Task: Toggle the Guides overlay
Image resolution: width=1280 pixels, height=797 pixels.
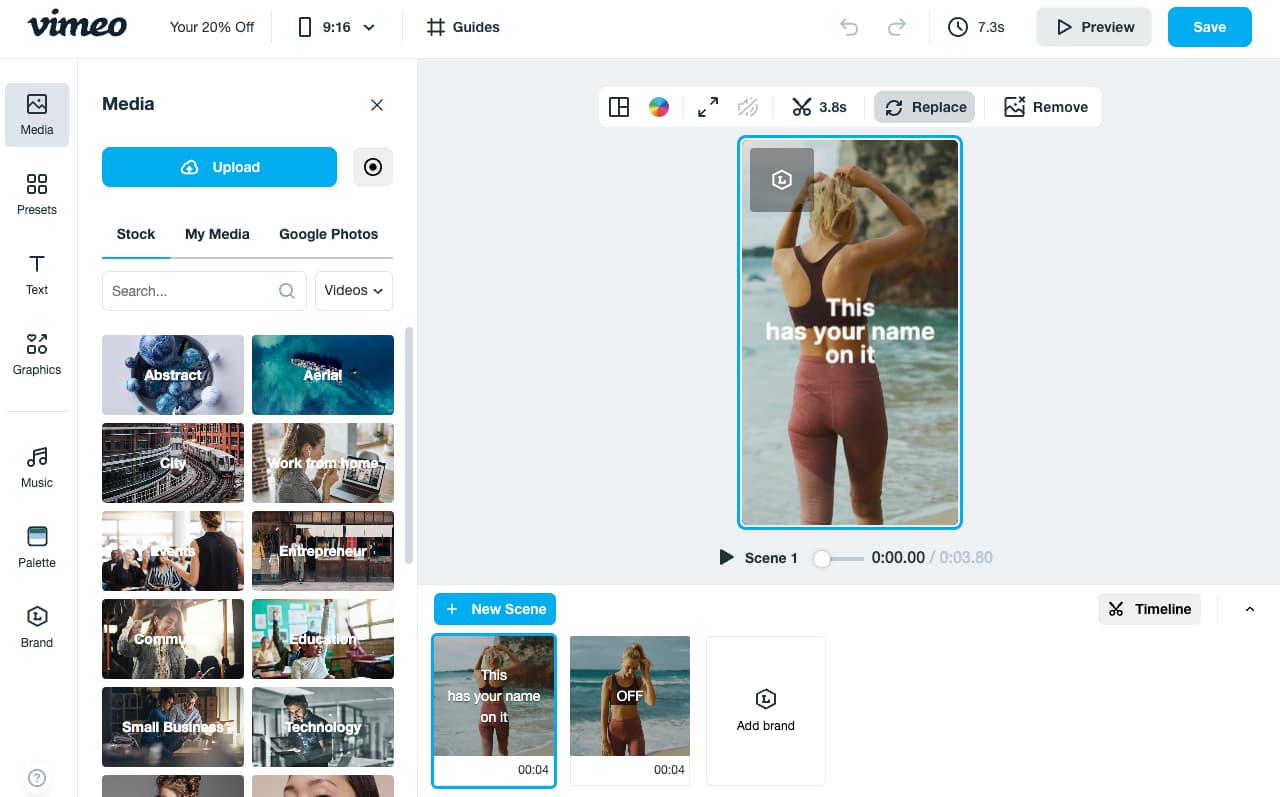Action: tap(463, 27)
